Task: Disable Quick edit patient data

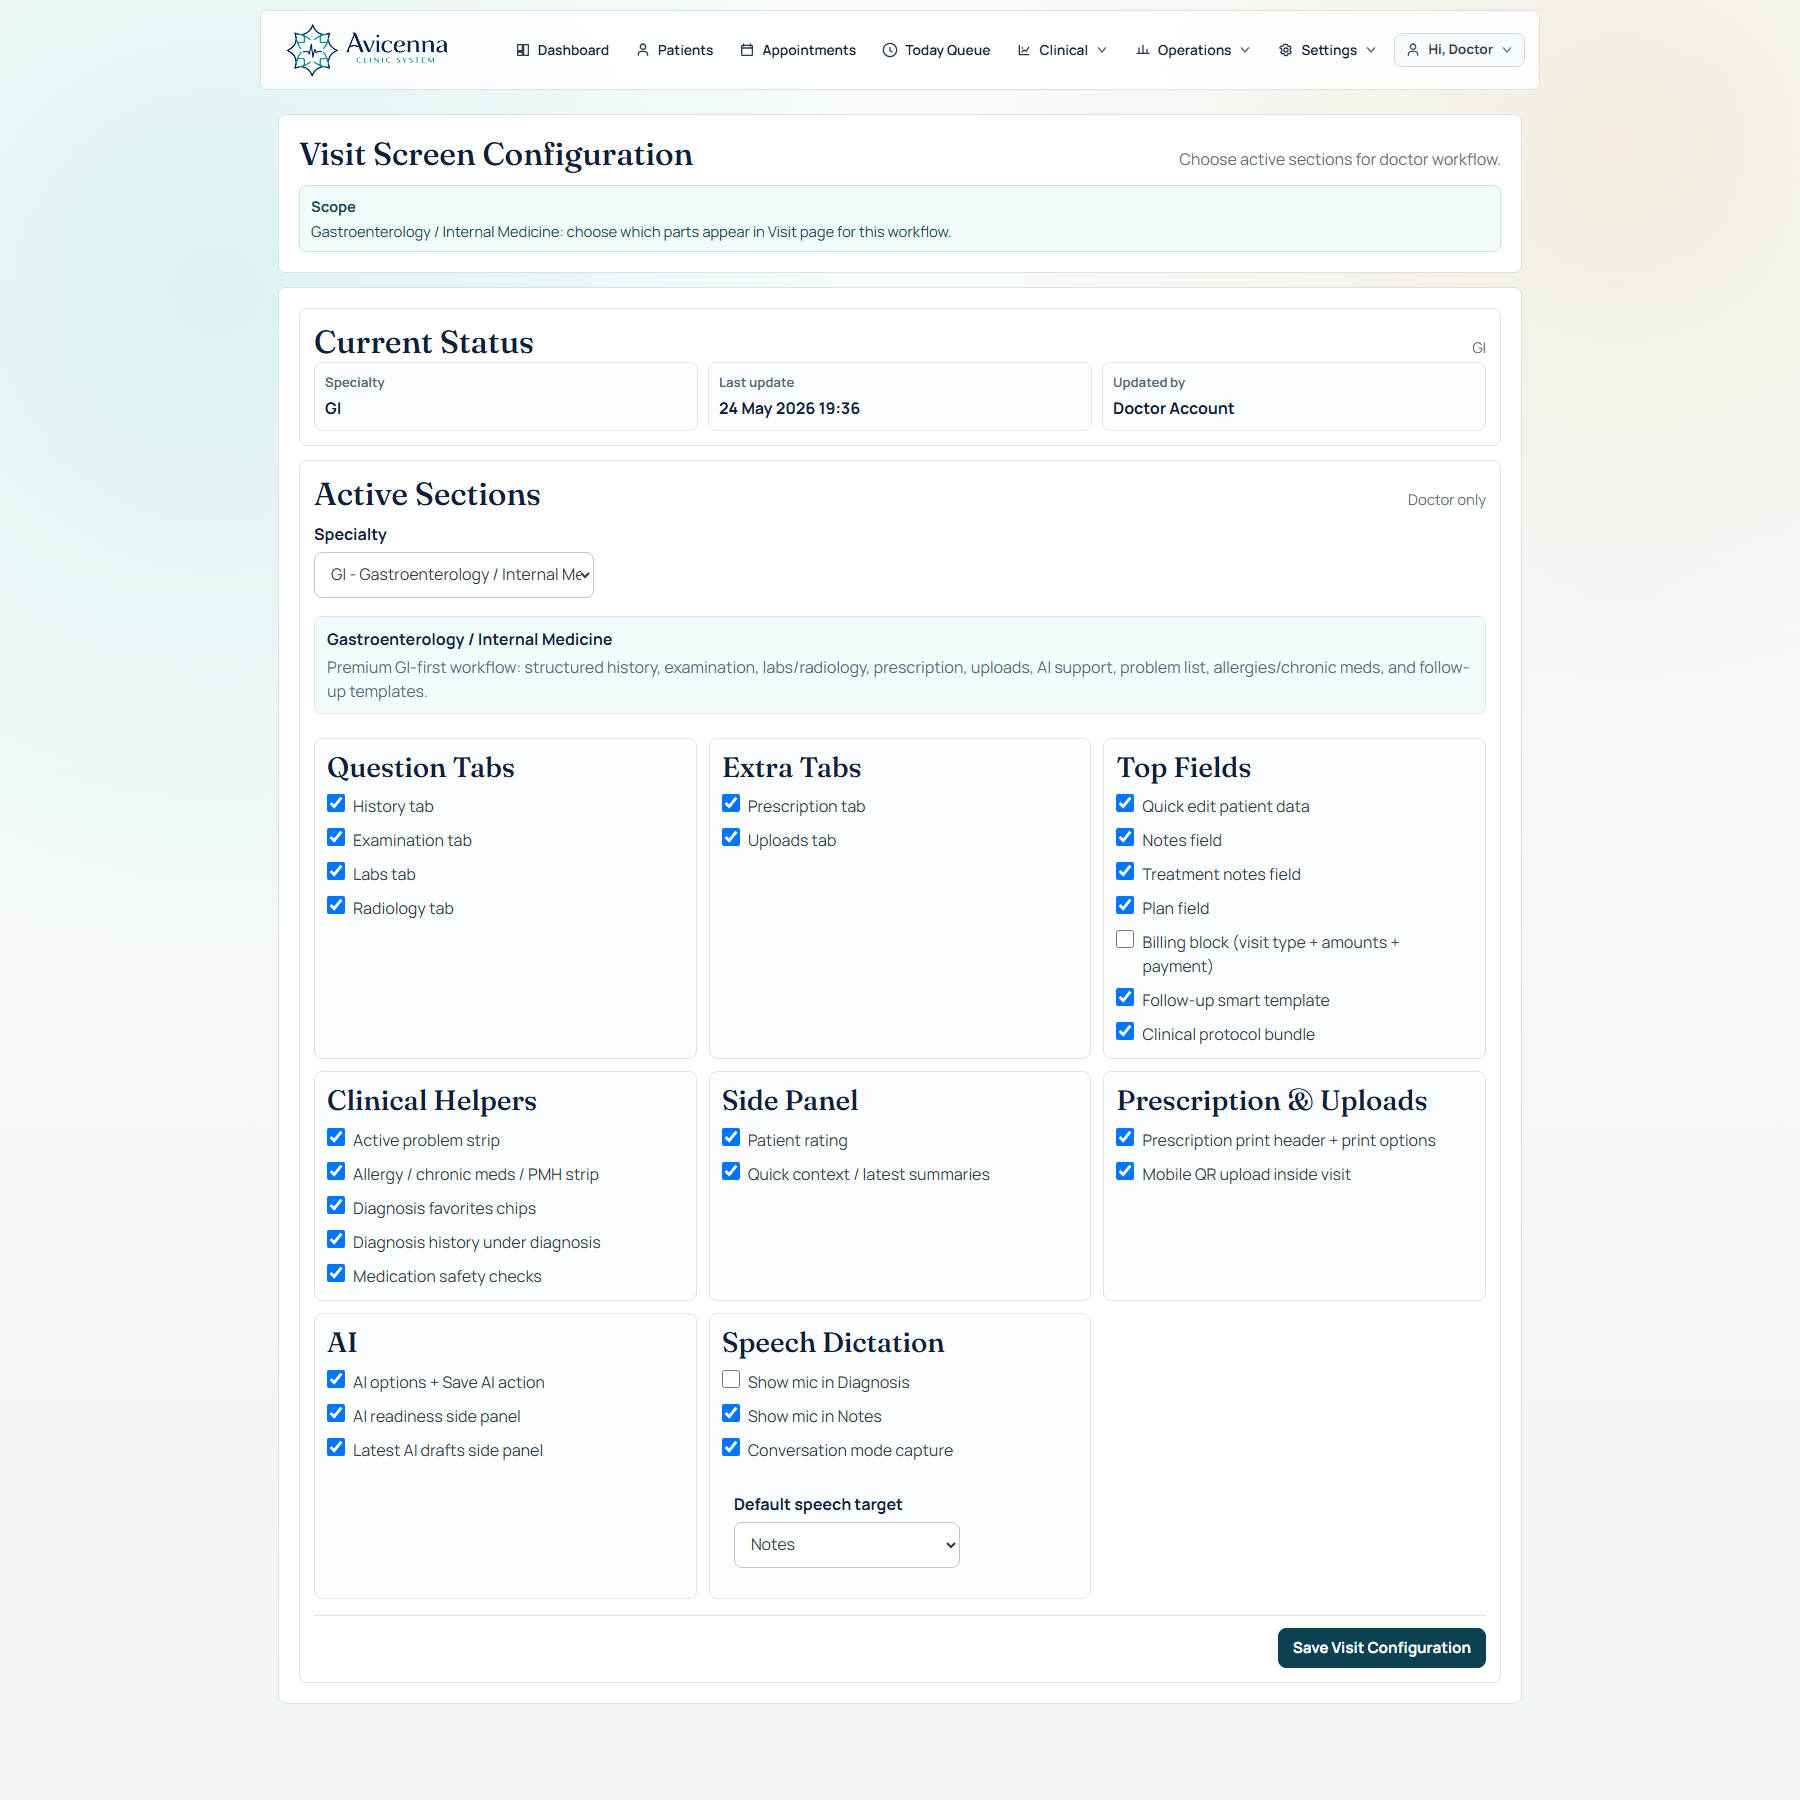Action: [x=1125, y=804]
